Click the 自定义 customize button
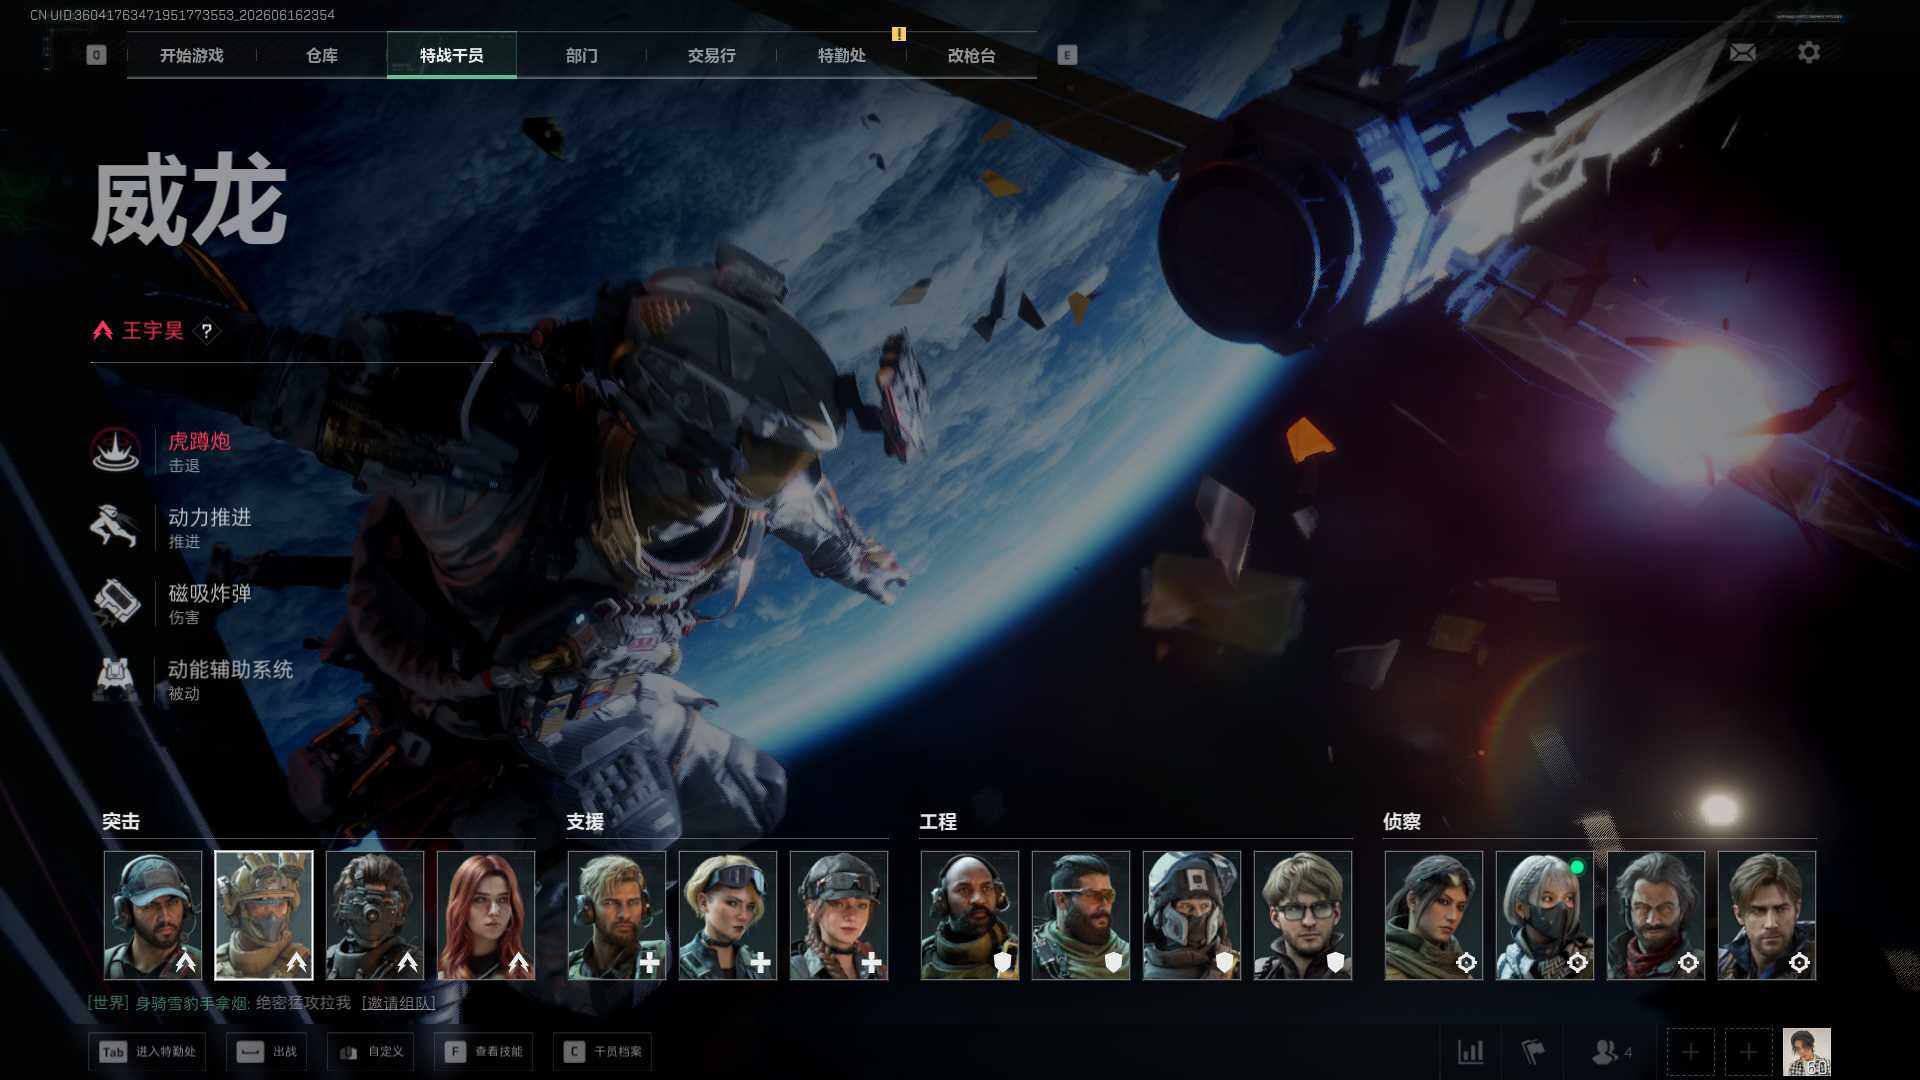This screenshot has width=1920, height=1080. click(x=371, y=1052)
